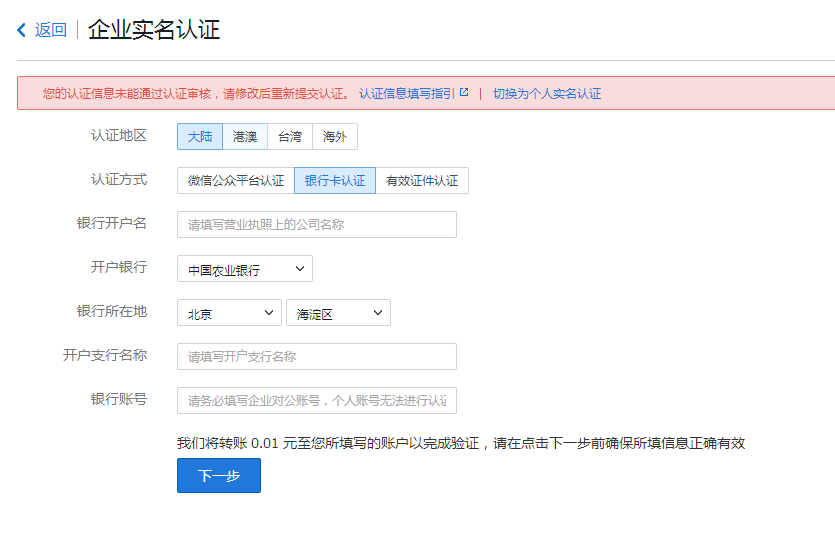The image size is (835, 550).
Task: Focus the 银行账号 input field
Action: coord(316,401)
